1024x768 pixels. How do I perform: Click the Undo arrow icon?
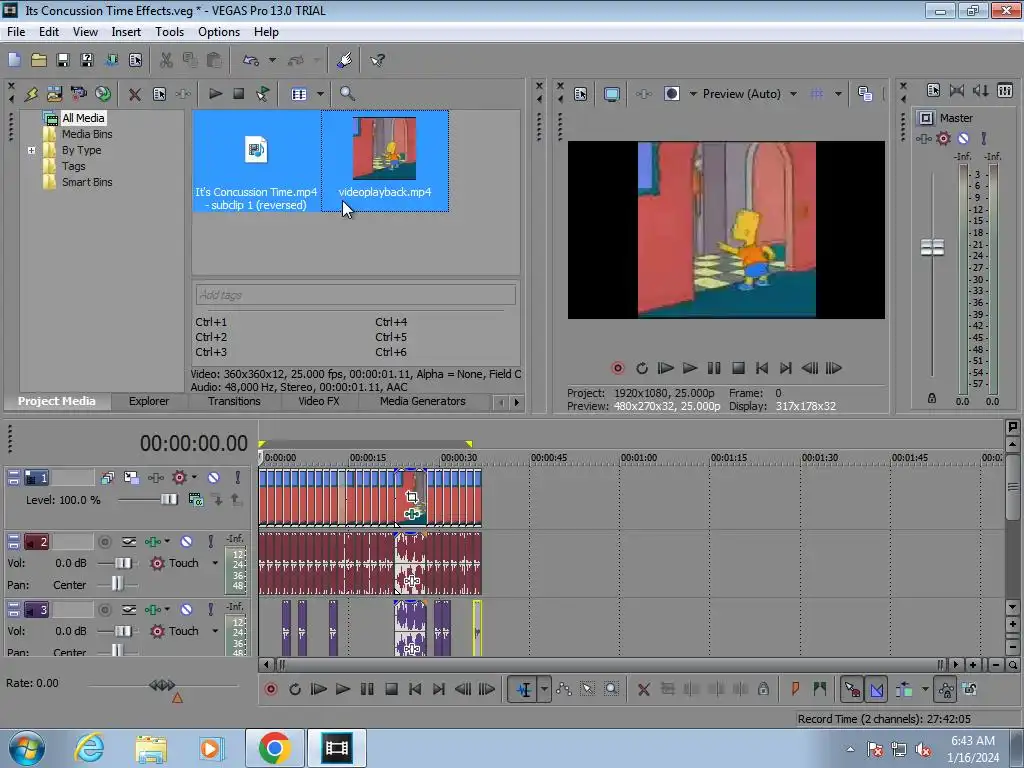251,60
